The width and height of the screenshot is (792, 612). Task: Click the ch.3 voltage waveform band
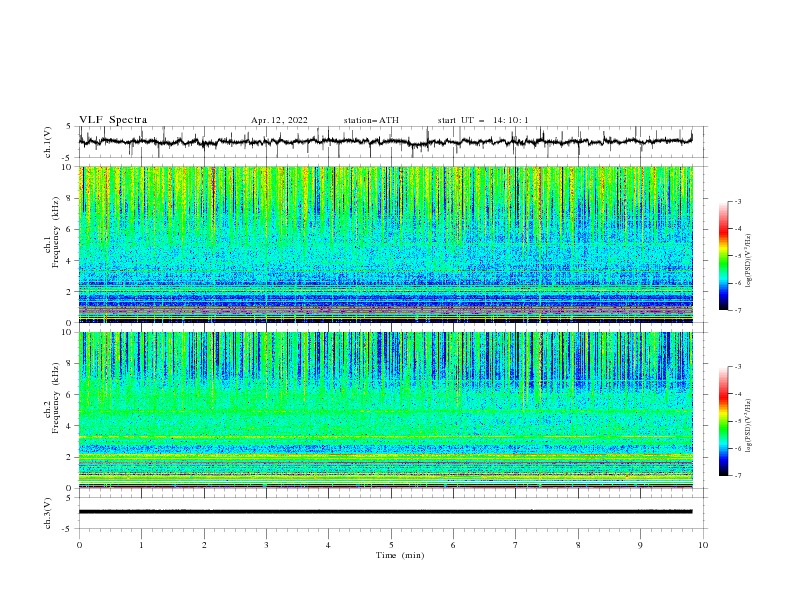(385, 512)
